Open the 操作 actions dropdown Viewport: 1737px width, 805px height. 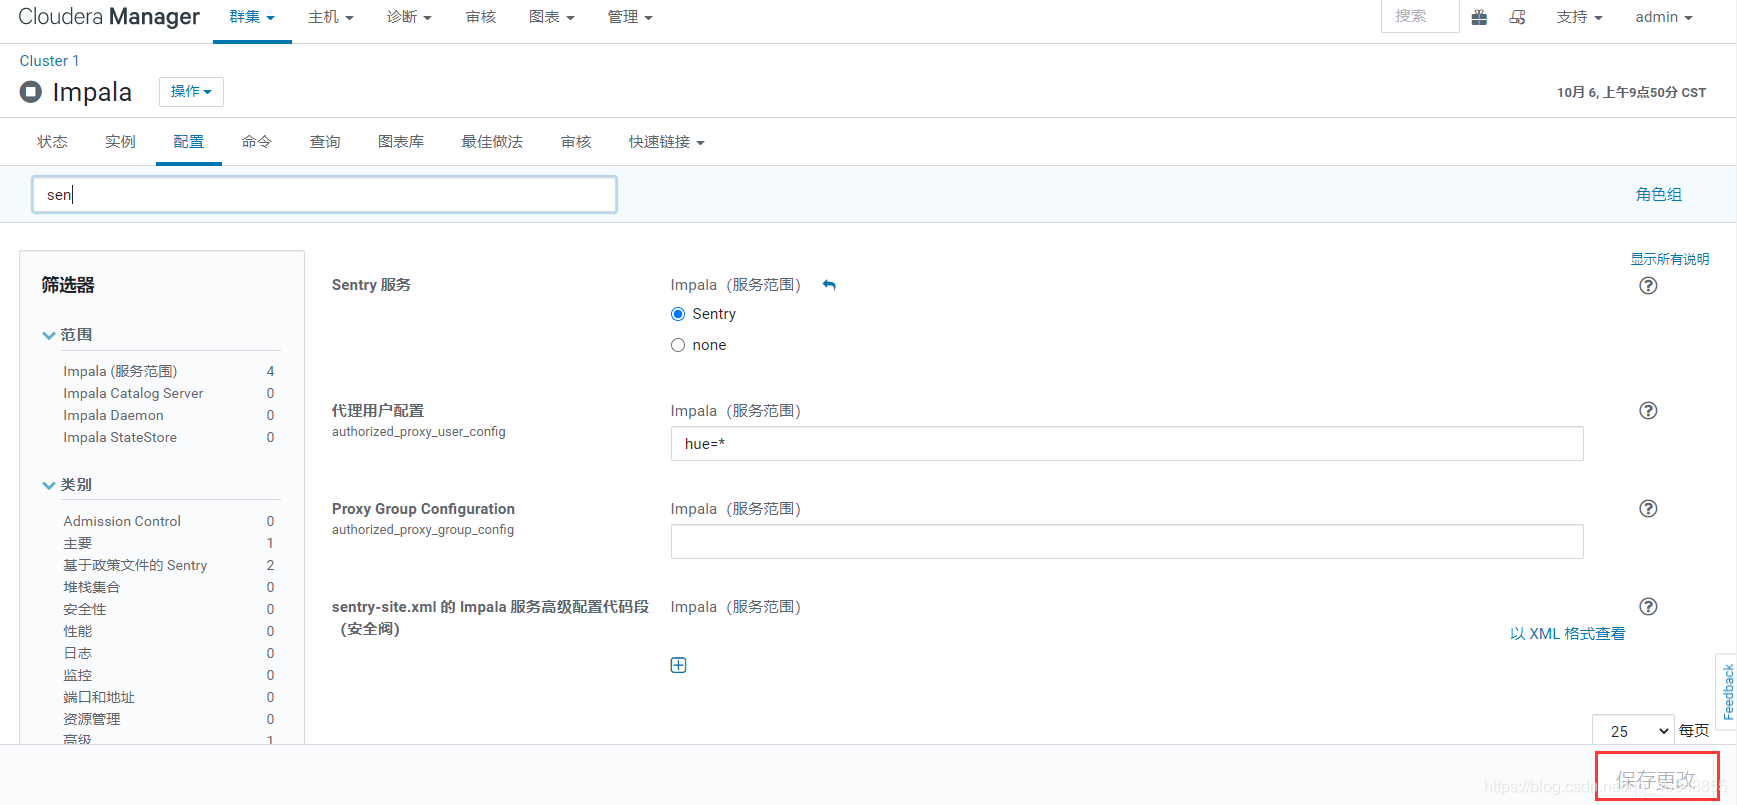pos(191,92)
